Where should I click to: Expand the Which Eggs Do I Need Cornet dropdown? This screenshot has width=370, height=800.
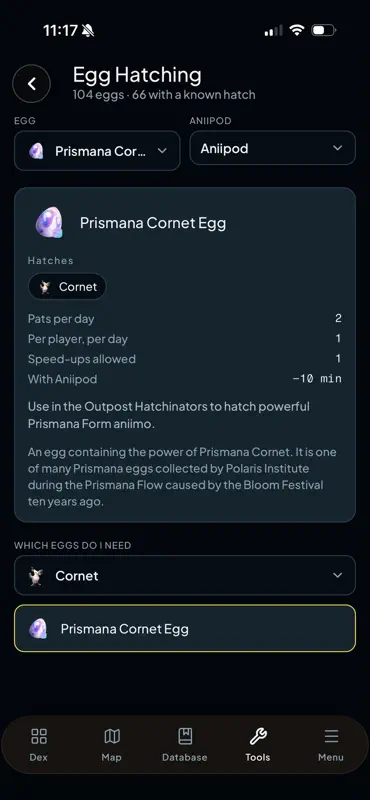pos(185,576)
